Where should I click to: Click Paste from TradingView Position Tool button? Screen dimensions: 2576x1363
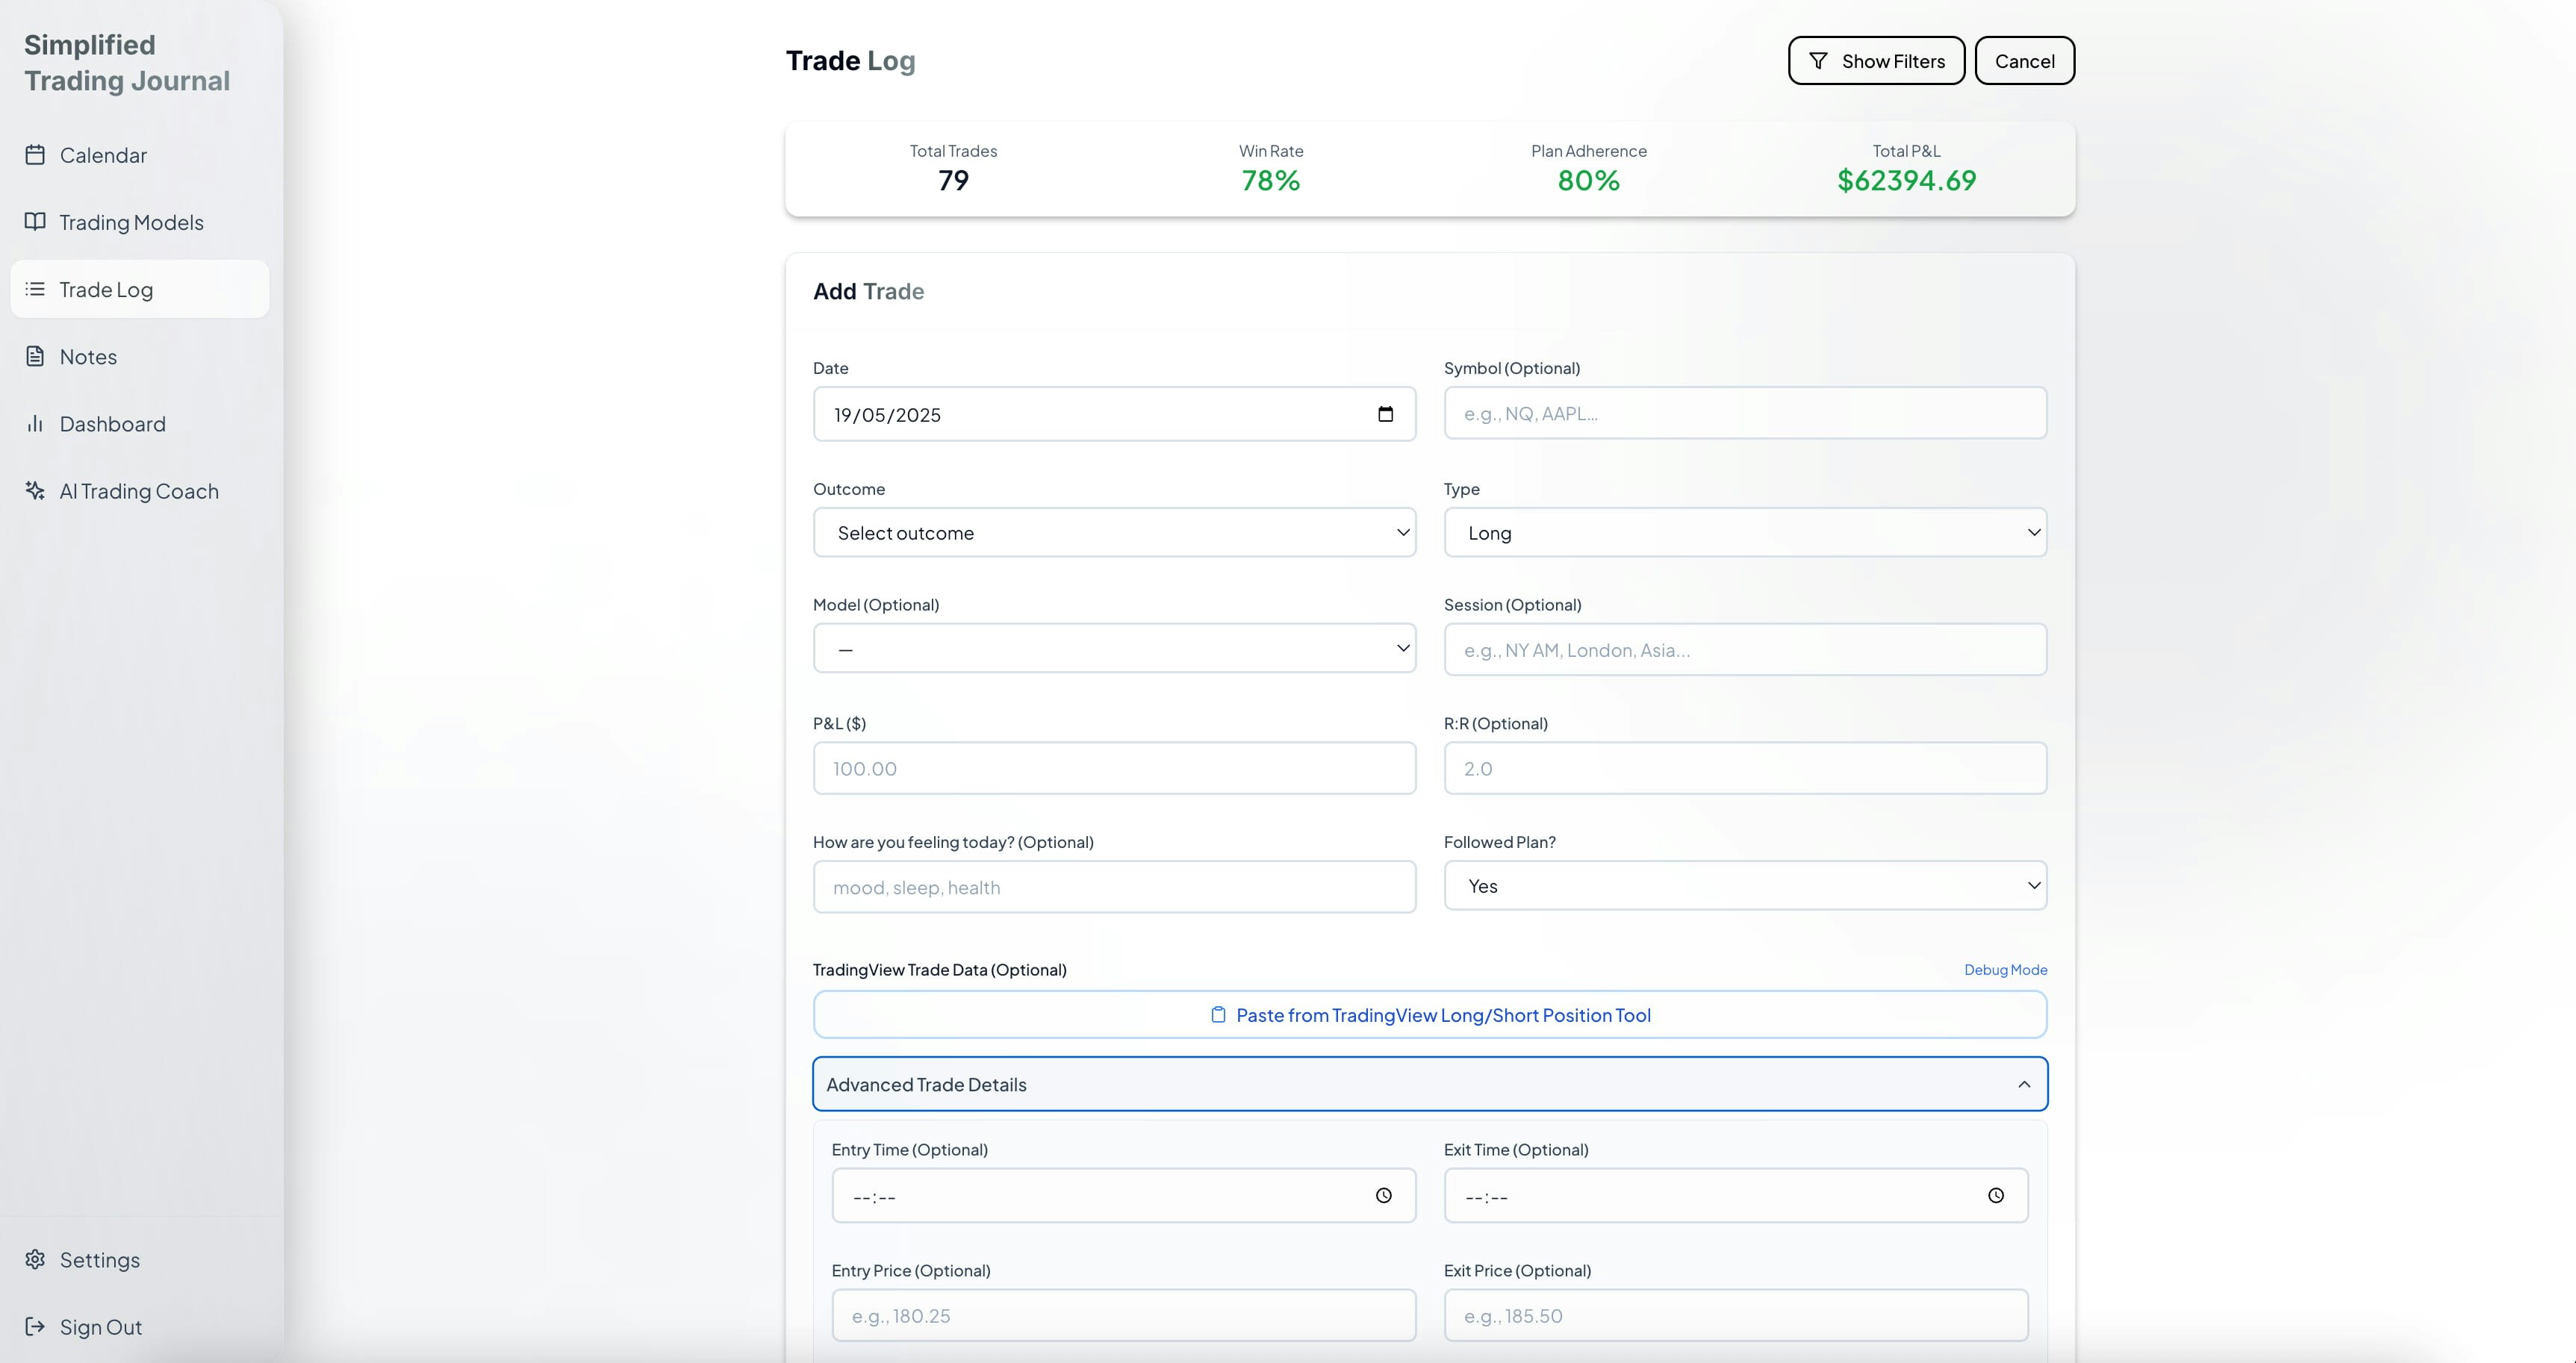coord(1430,1015)
